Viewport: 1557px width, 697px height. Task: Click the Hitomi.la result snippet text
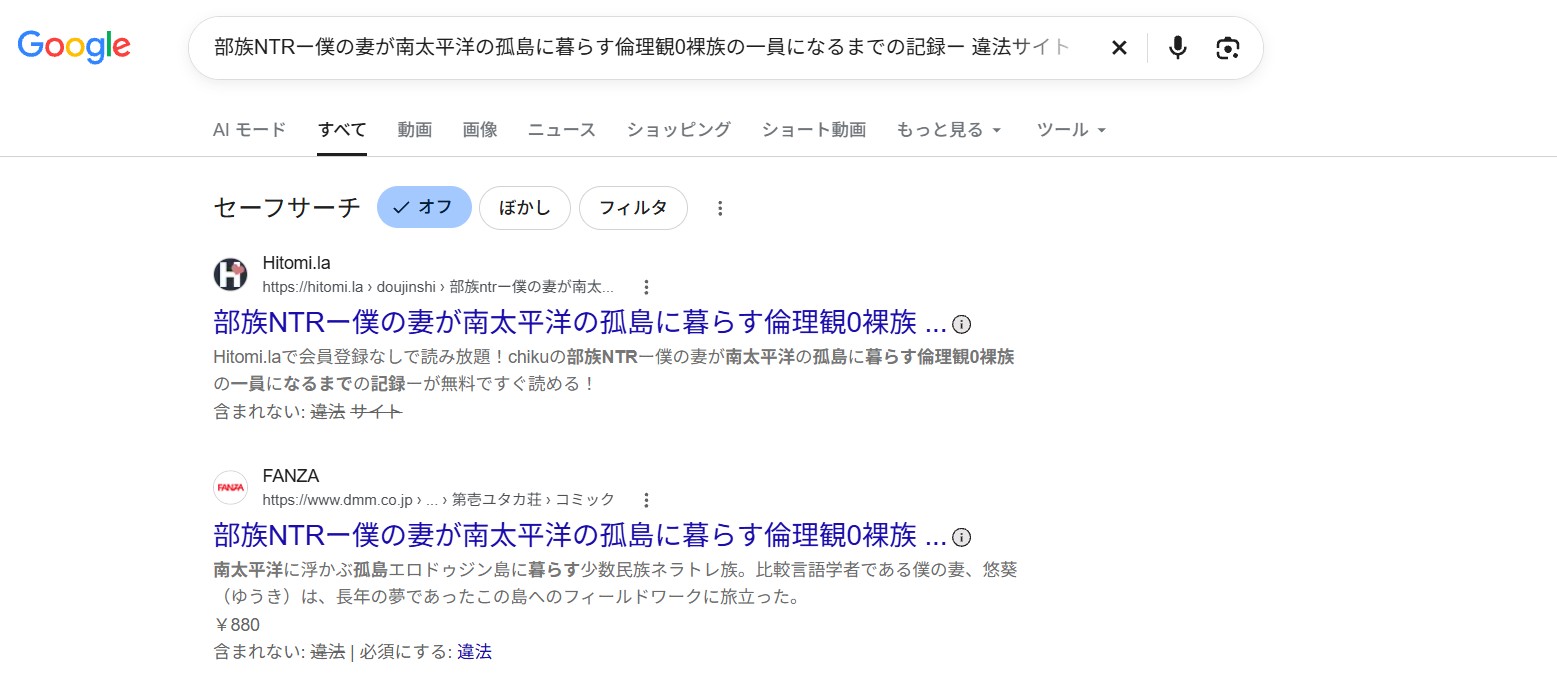click(614, 370)
